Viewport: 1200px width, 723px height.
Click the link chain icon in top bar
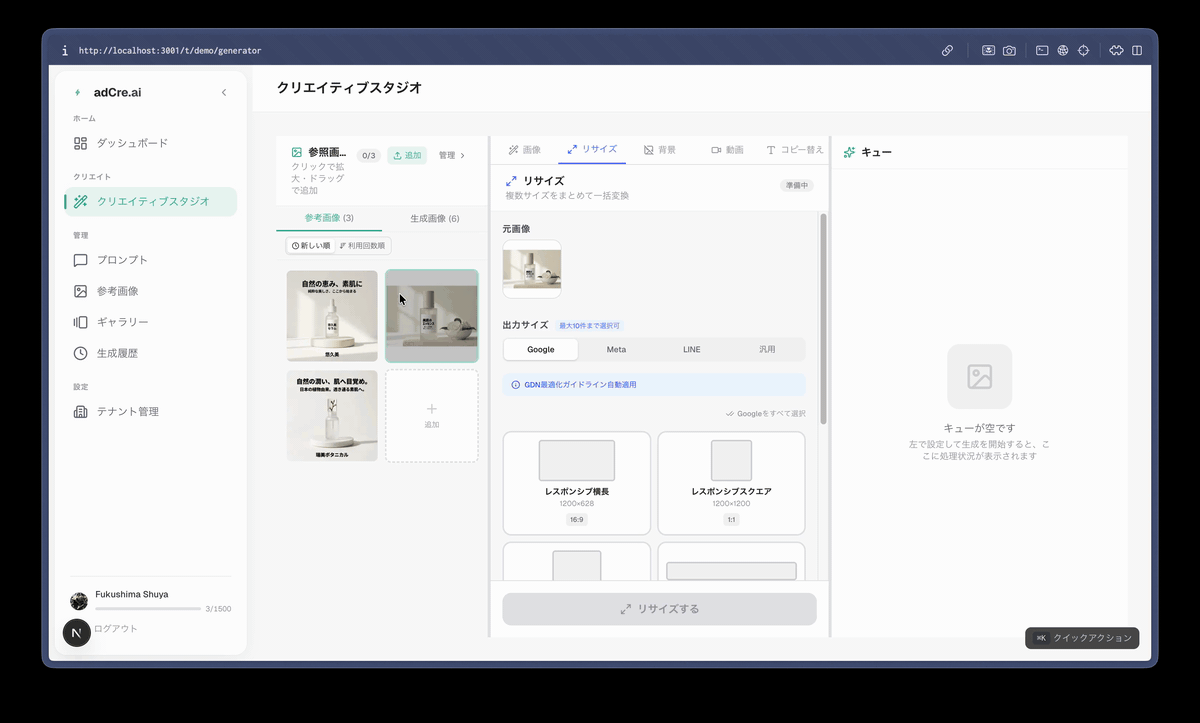pyautogui.click(x=947, y=50)
